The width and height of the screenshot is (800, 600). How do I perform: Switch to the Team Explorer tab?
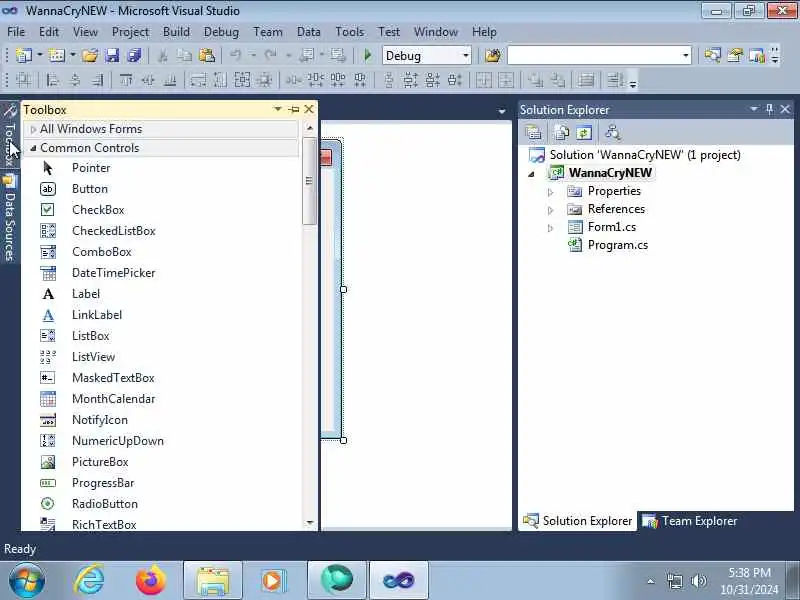[689, 521]
